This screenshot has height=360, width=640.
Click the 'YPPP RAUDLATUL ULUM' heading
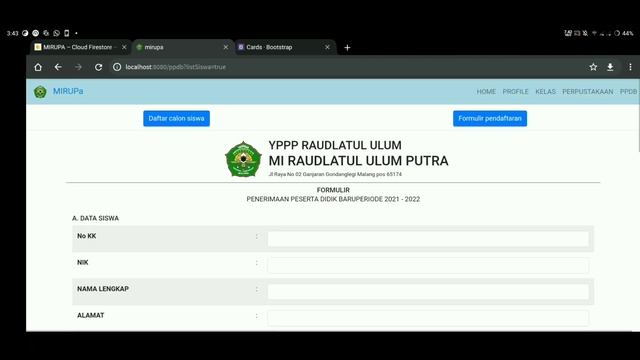[x=335, y=145]
